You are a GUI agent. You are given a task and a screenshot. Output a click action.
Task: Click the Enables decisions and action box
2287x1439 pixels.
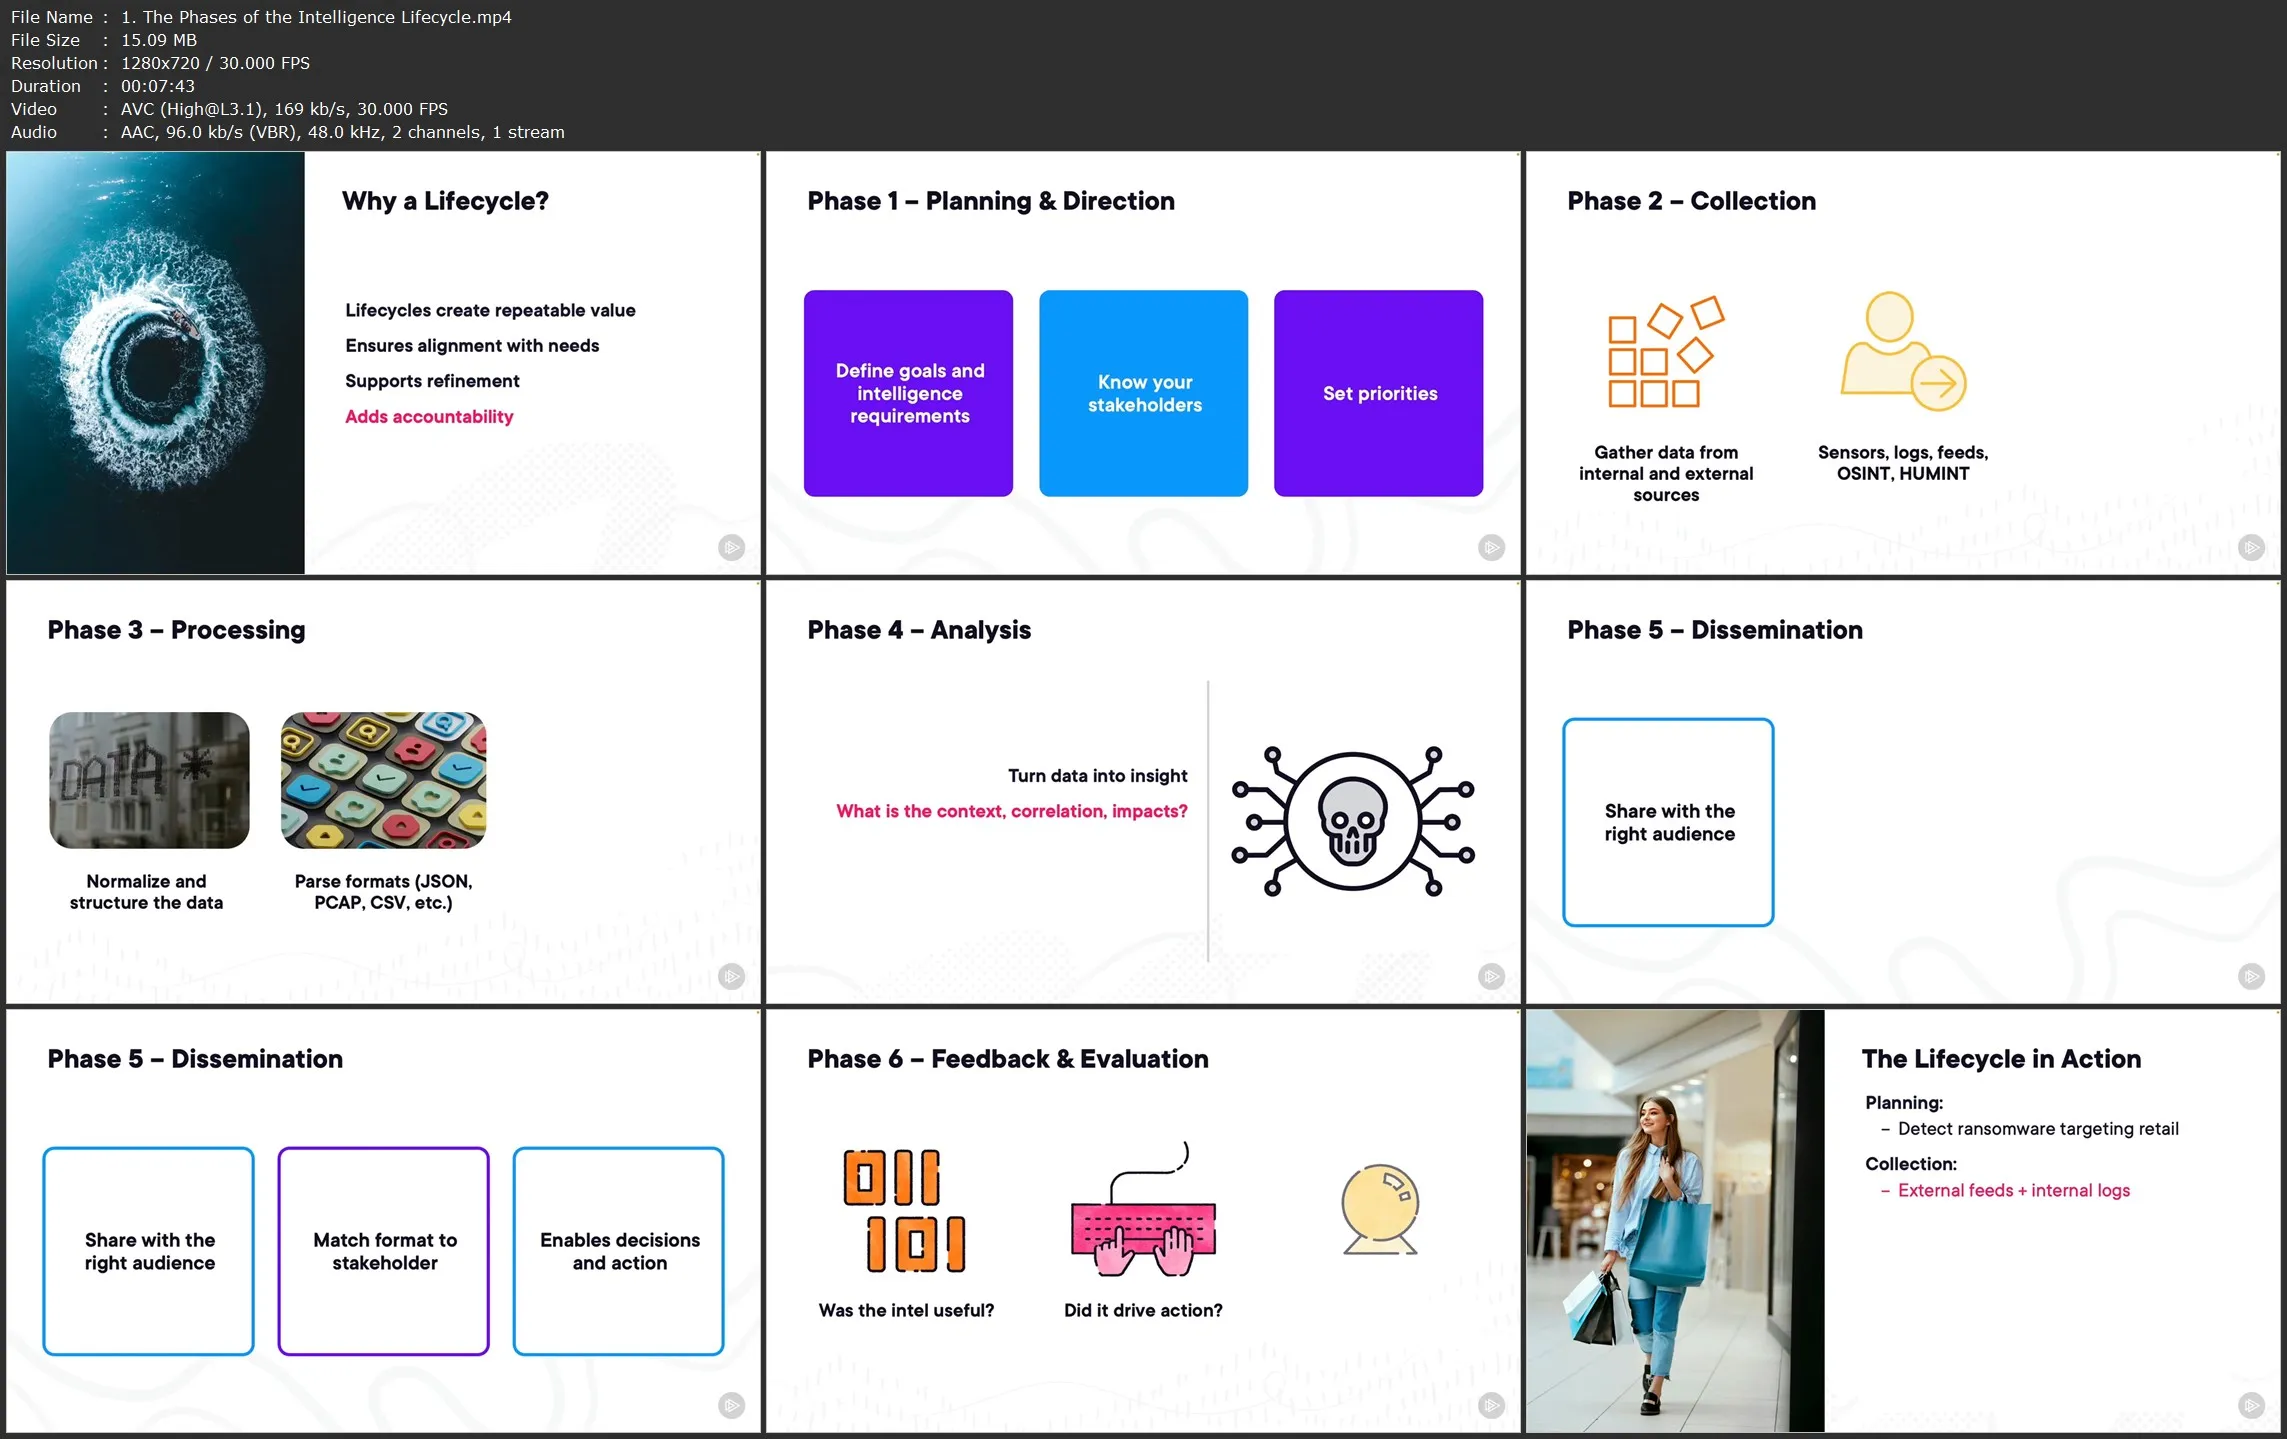(619, 1251)
